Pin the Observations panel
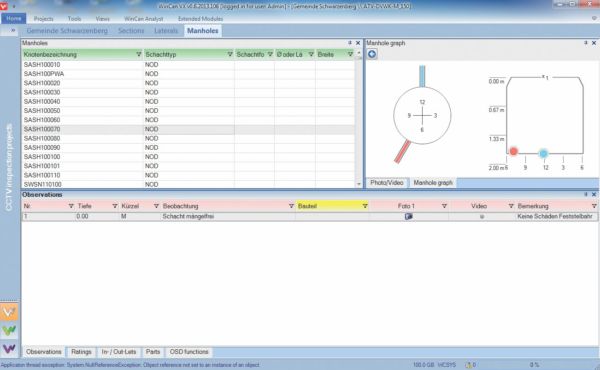This screenshot has height=370, width=600. pyautogui.click(x=586, y=194)
